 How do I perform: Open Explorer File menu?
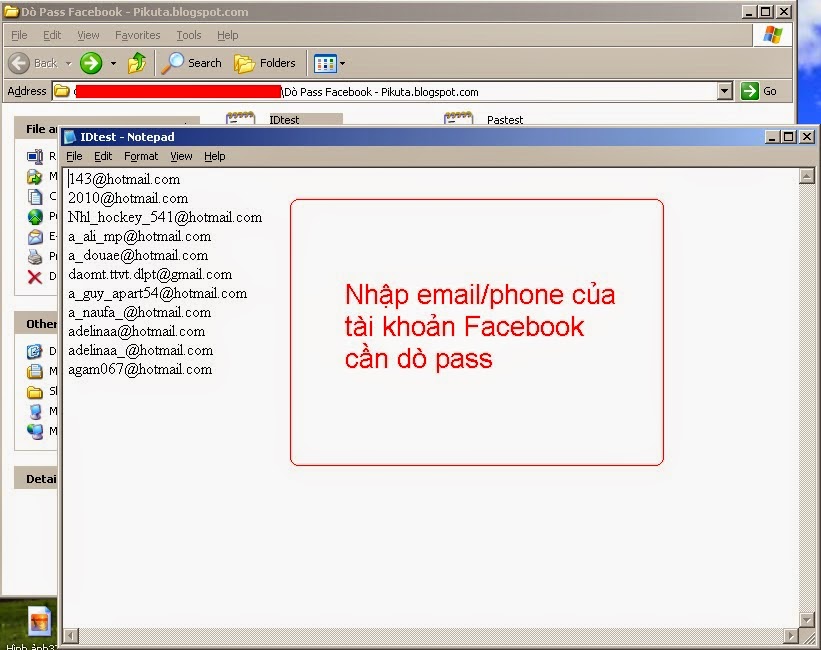[x=19, y=35]
